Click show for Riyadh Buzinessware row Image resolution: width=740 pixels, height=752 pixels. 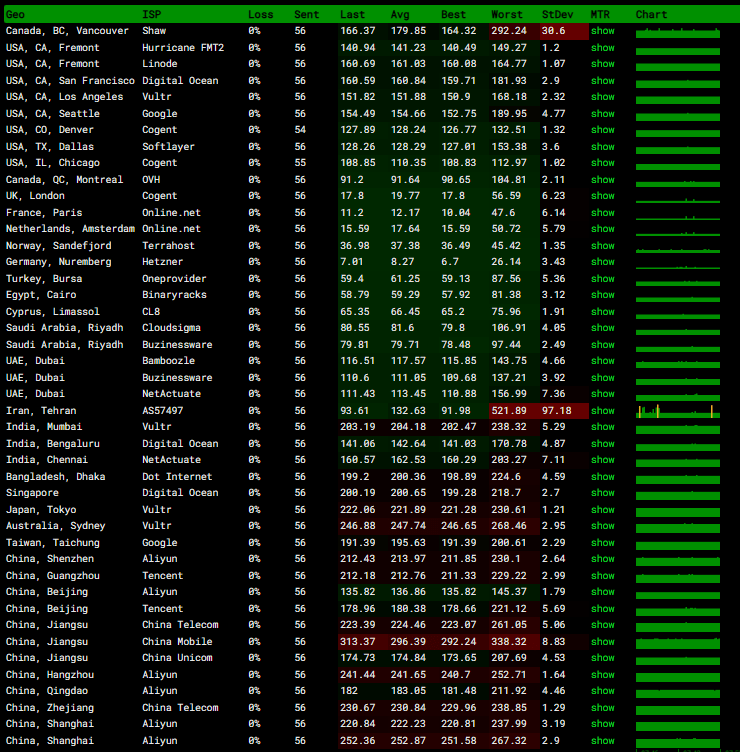point(602,345)
